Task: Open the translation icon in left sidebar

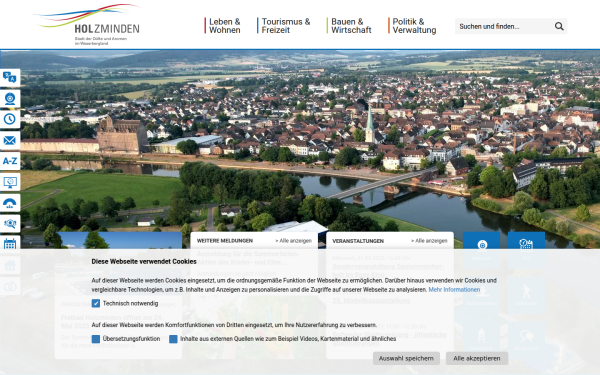Action: (10, 78)
